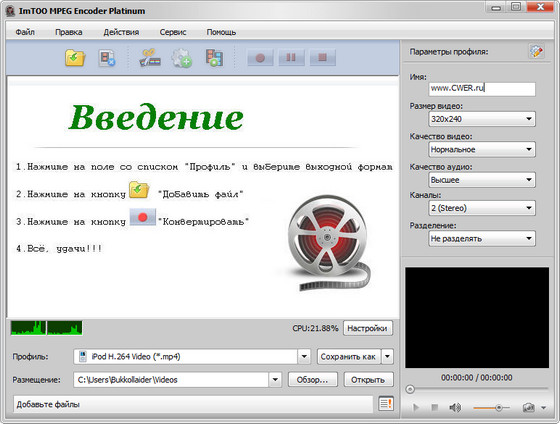Open the Сервис menu
This screenshot has height=424, width=560.
pos(173,32)
